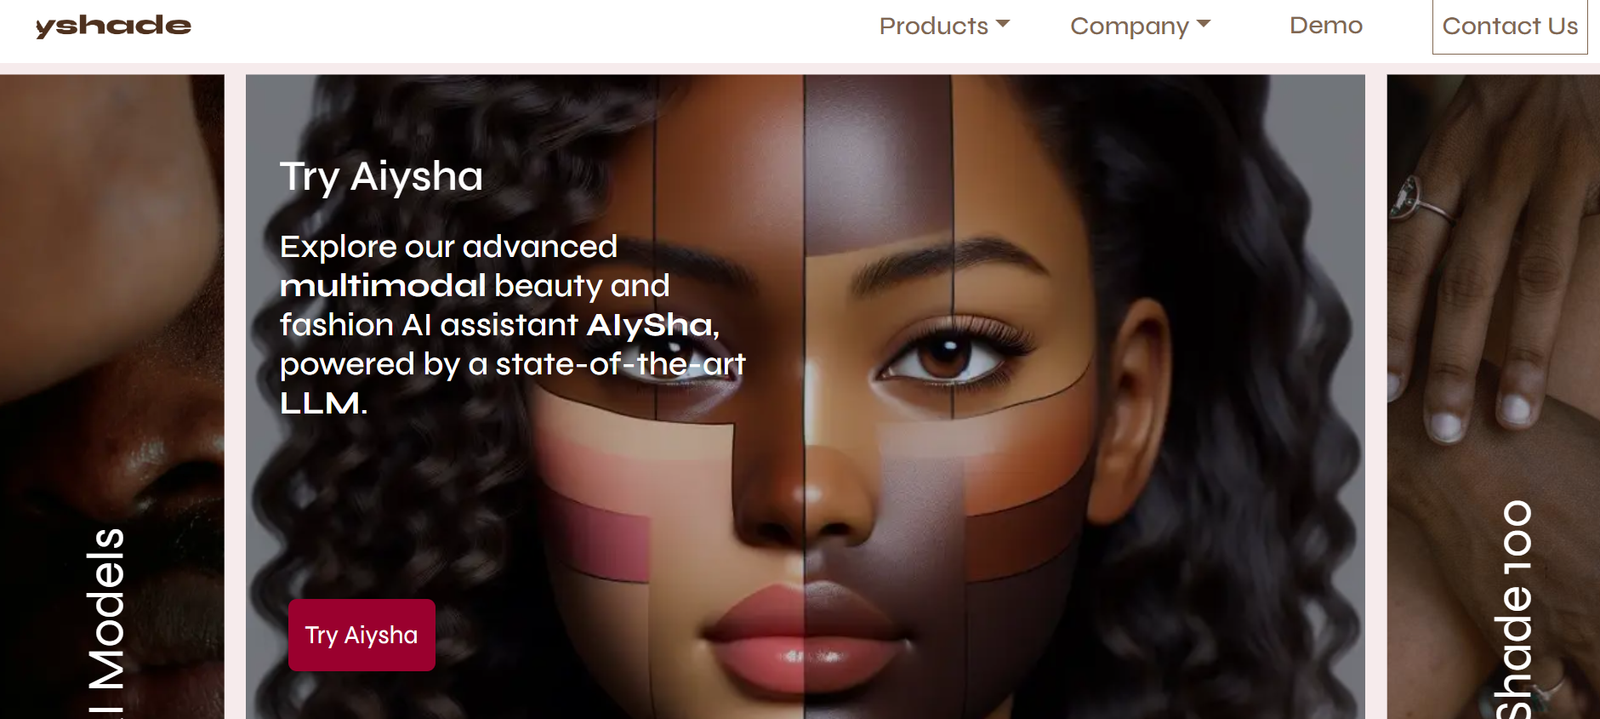This screenshot has height=719, width=1600.
Task: Open the Products dropdown menu
Action: tap(944, 26)
